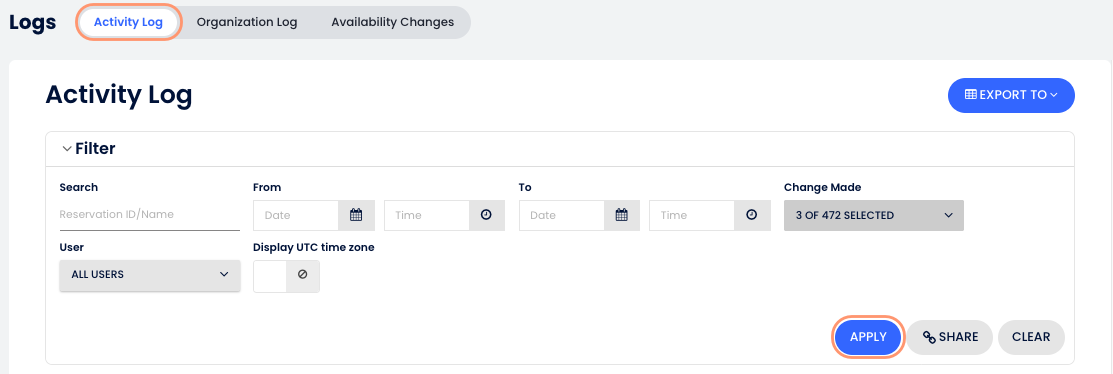Open the To date calendar icon

pyautogui.click(x=622, y=215)
